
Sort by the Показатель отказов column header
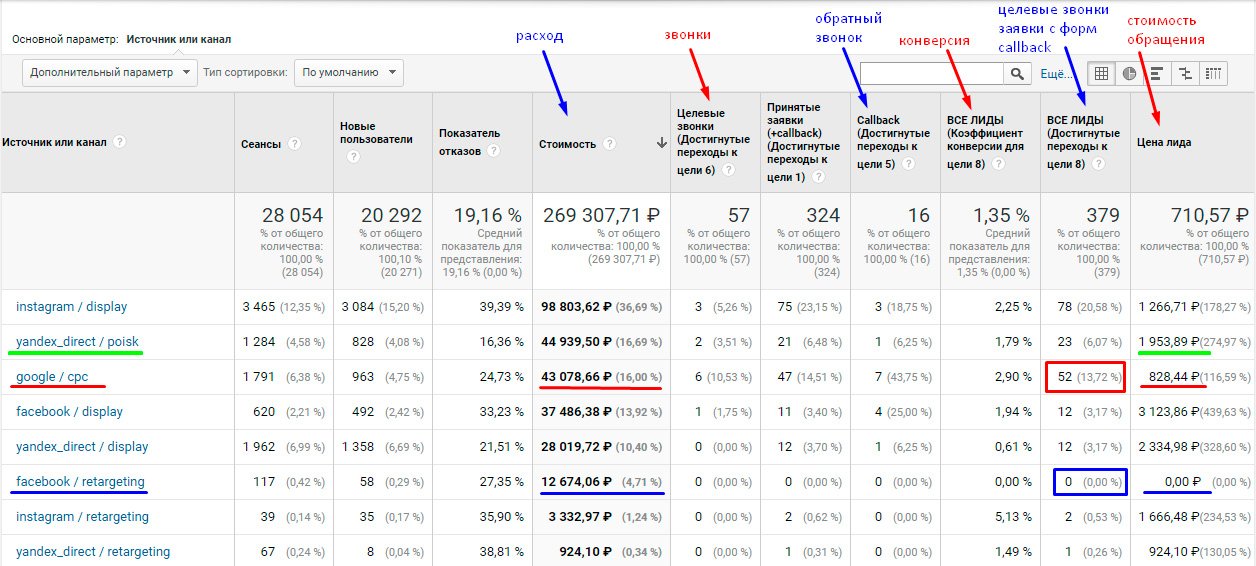pyautogui.click(x=472, y=142)
